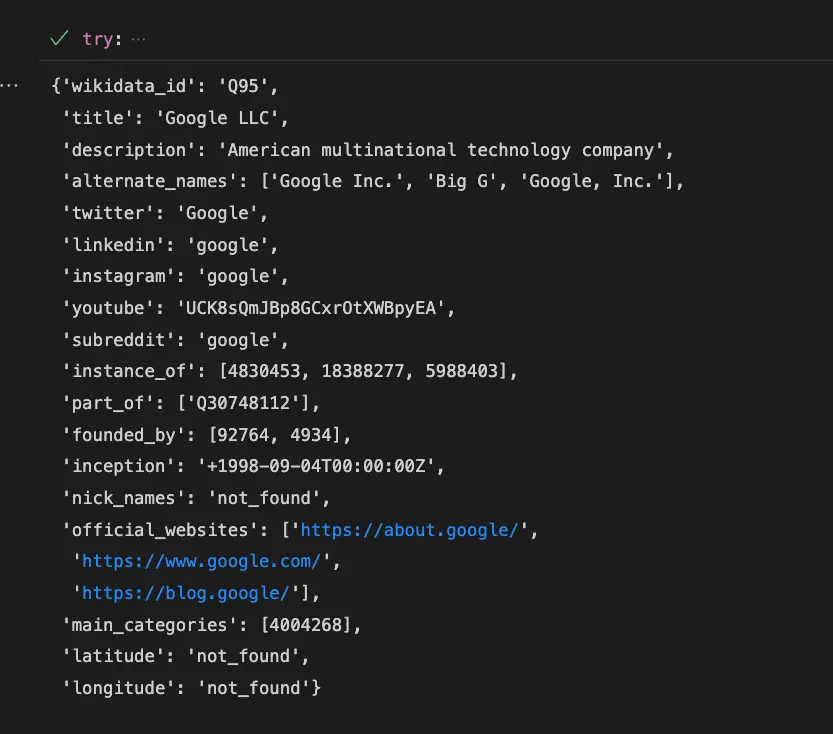The height and width of the screenshot is (734, 833).
Task: Select the 'Q95' wikidata value
Action: [x=243, y=86]
